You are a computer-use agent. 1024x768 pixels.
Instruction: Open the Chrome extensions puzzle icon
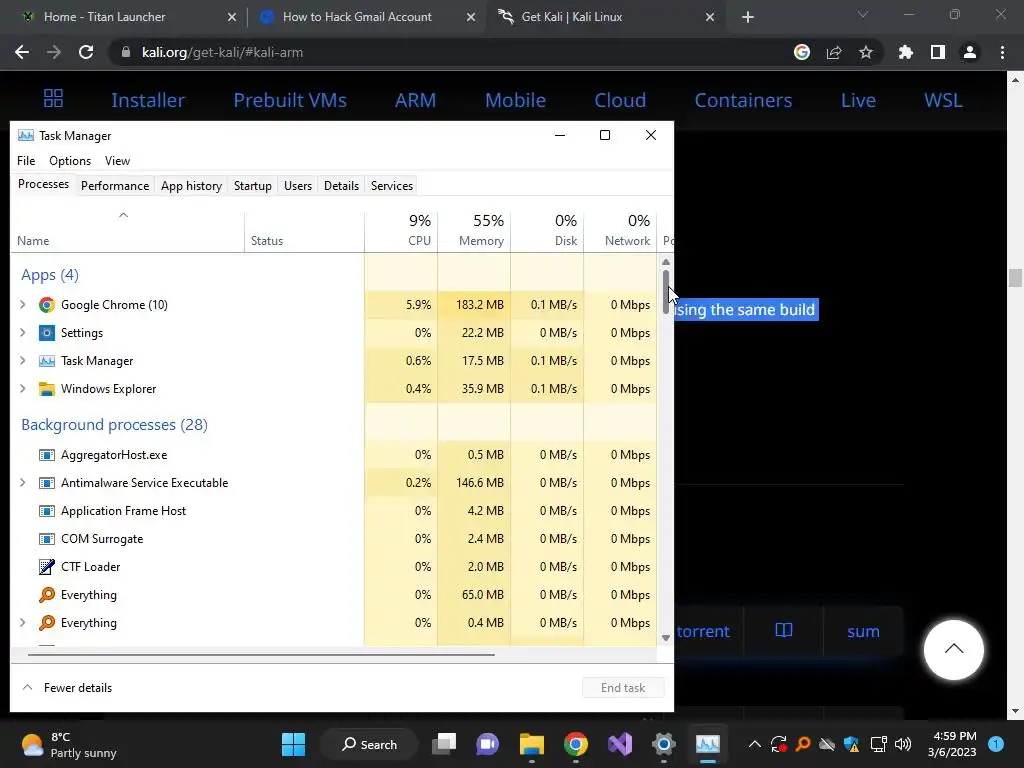[x=906, y=52]
